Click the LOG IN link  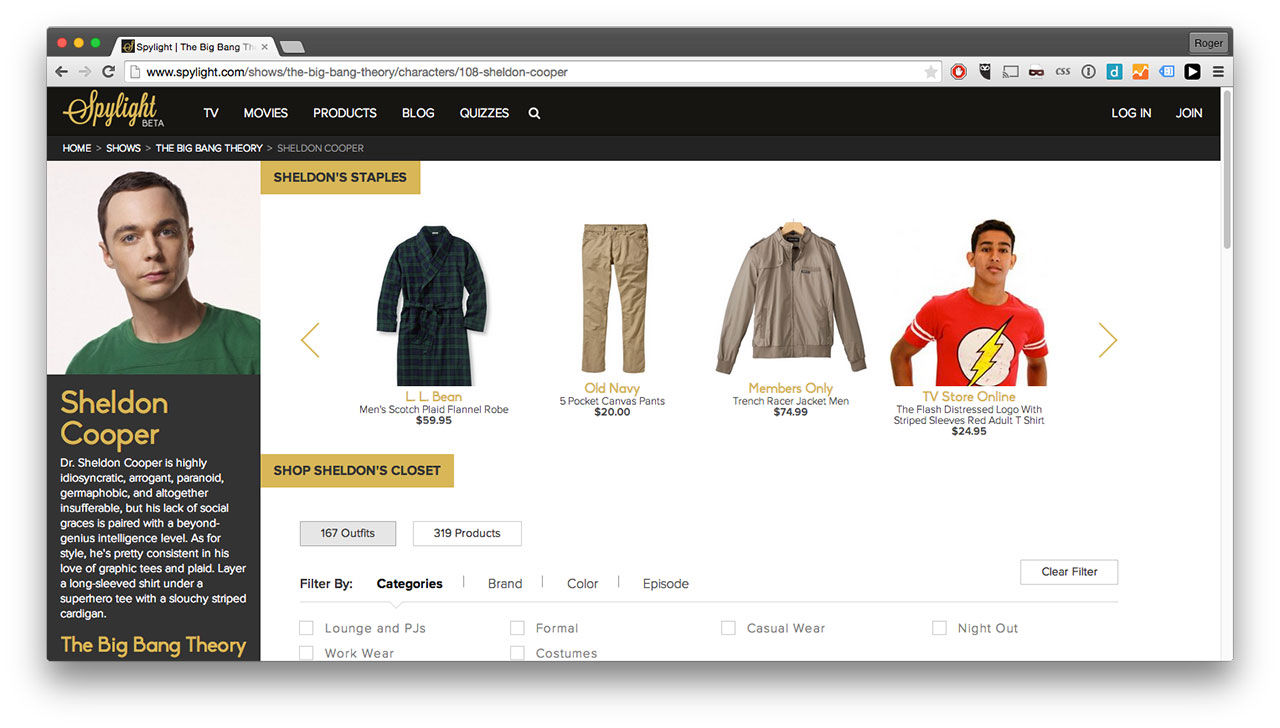point(1131,113)
